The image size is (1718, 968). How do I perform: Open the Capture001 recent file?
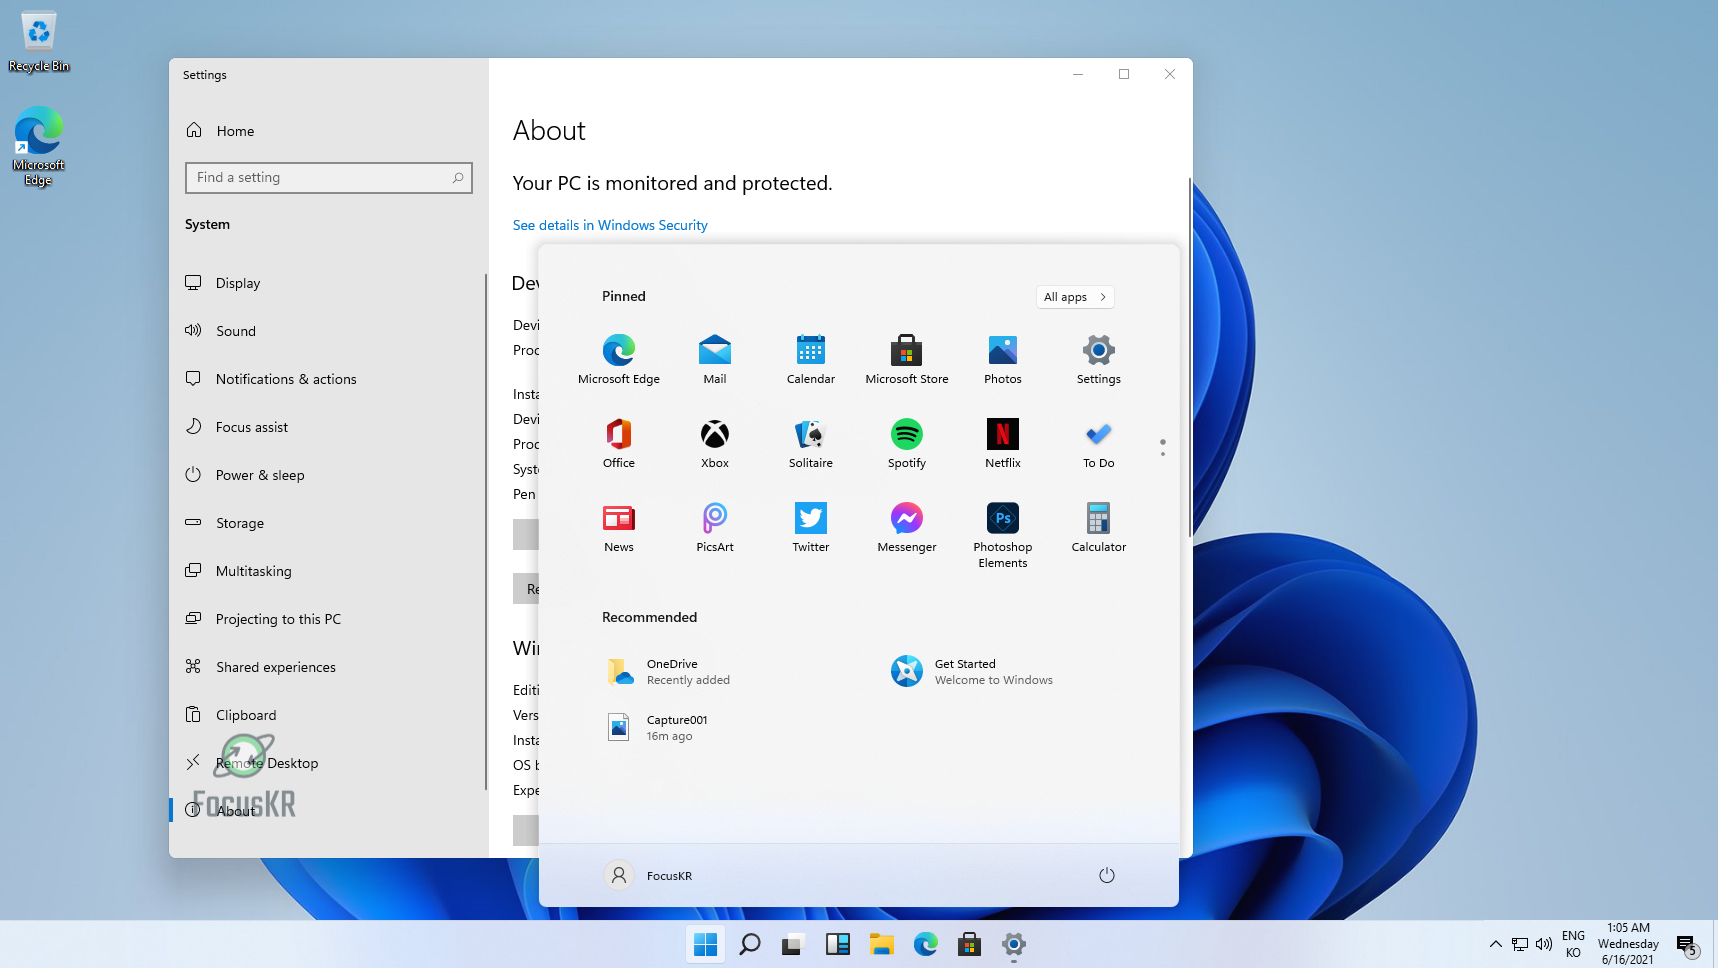point(658,728)
